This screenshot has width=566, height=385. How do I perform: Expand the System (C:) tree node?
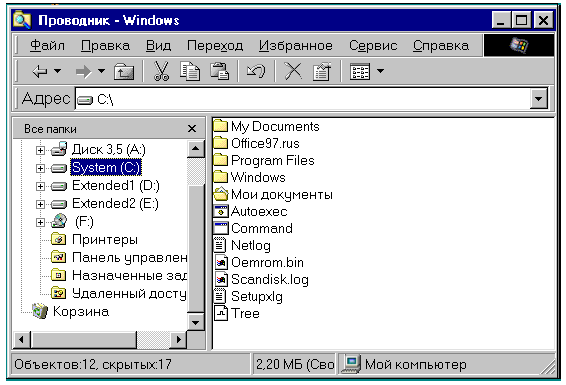[x=40, y=168]
